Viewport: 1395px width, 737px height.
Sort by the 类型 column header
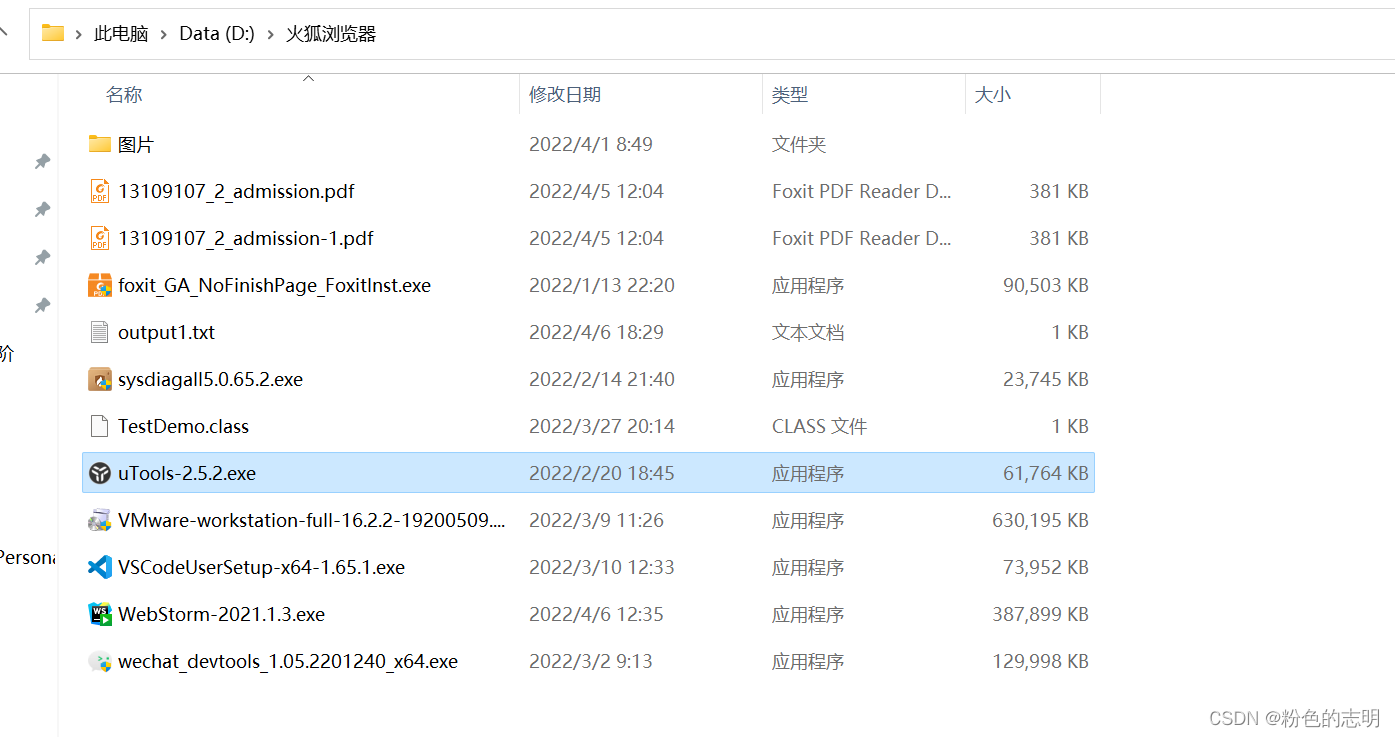tap(790, 94)
